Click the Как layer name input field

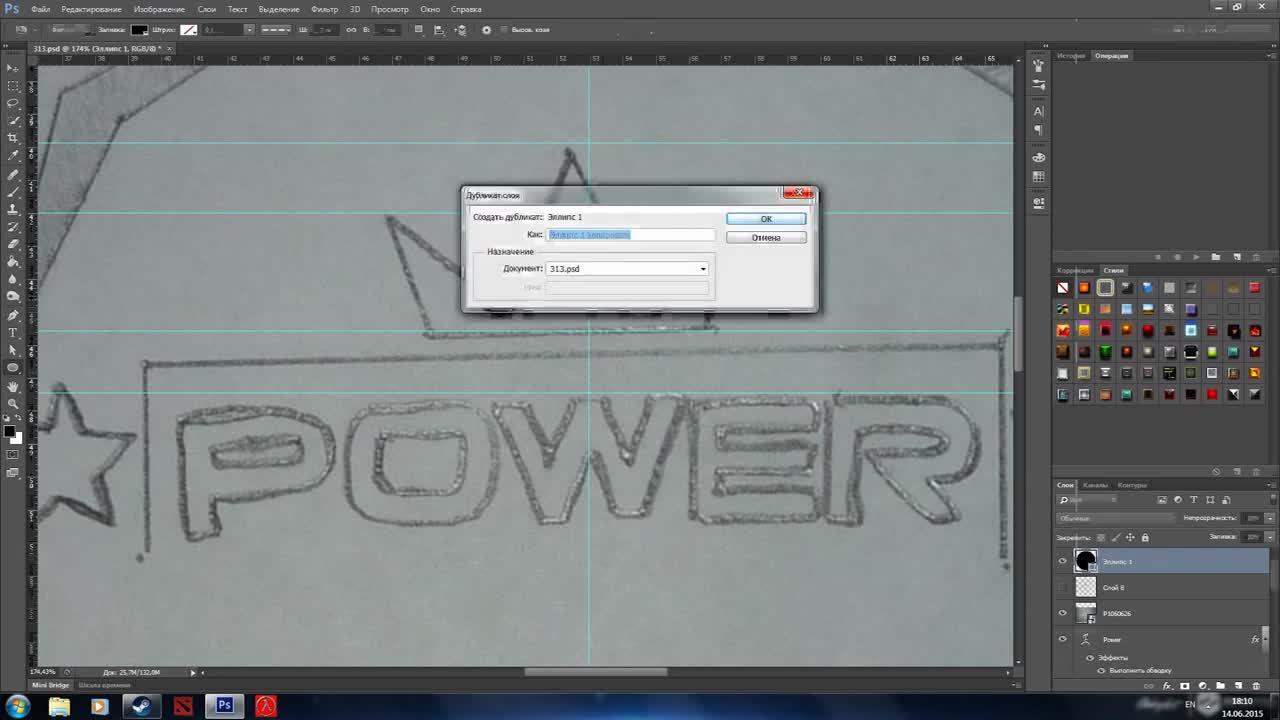[631, 235]
